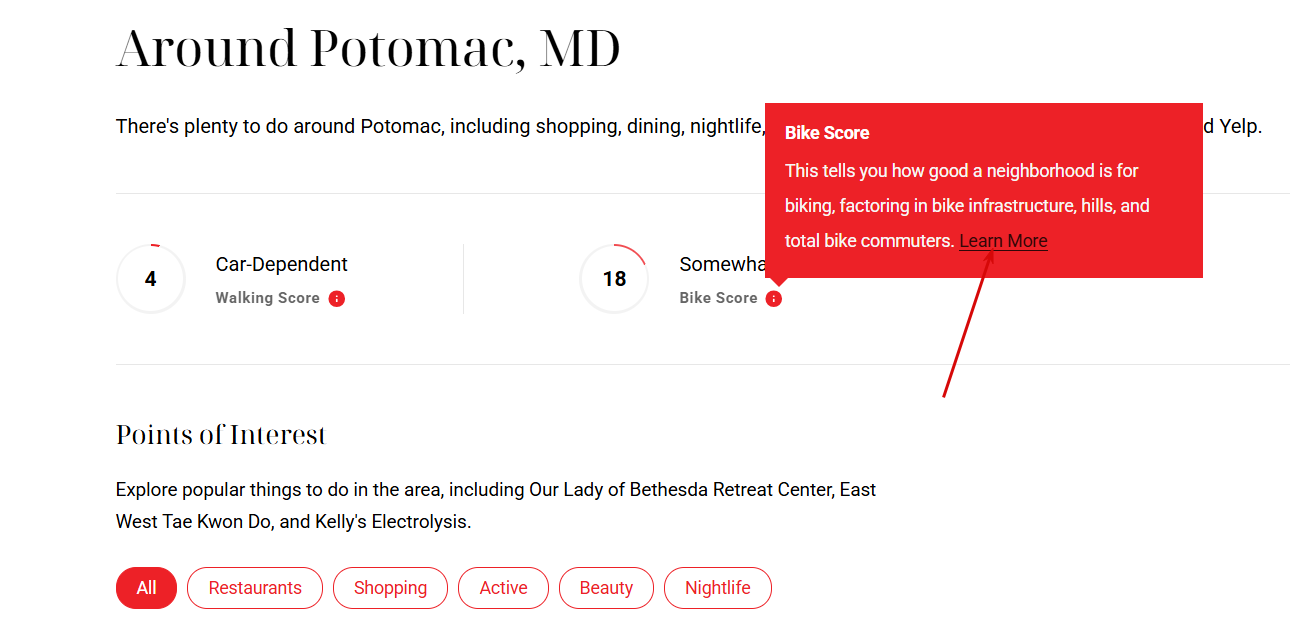
Task: Choose the Beauty filter pill
Action: tap(606, 588)
